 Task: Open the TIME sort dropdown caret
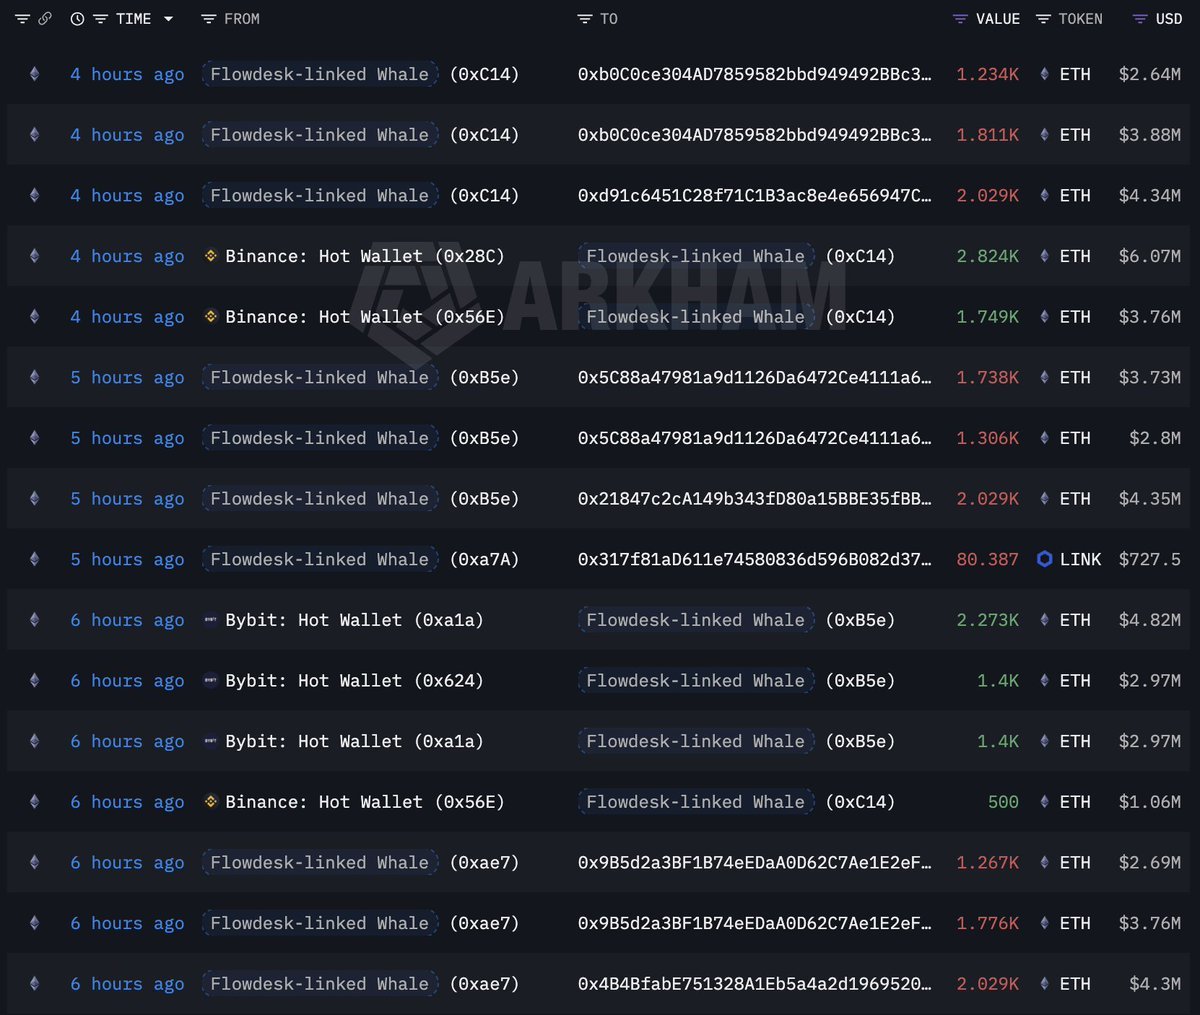[166, 18]
